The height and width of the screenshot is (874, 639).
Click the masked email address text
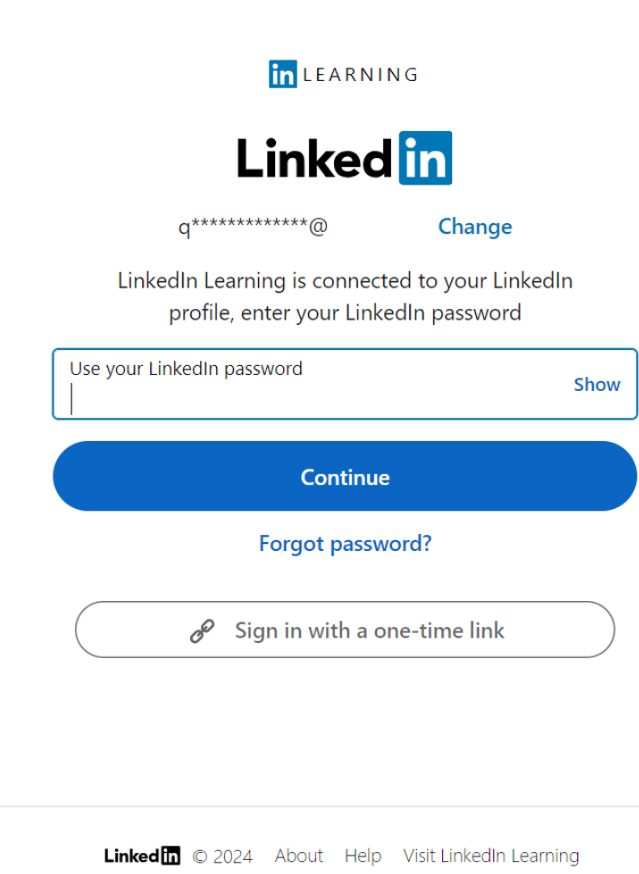pos(253,227)
